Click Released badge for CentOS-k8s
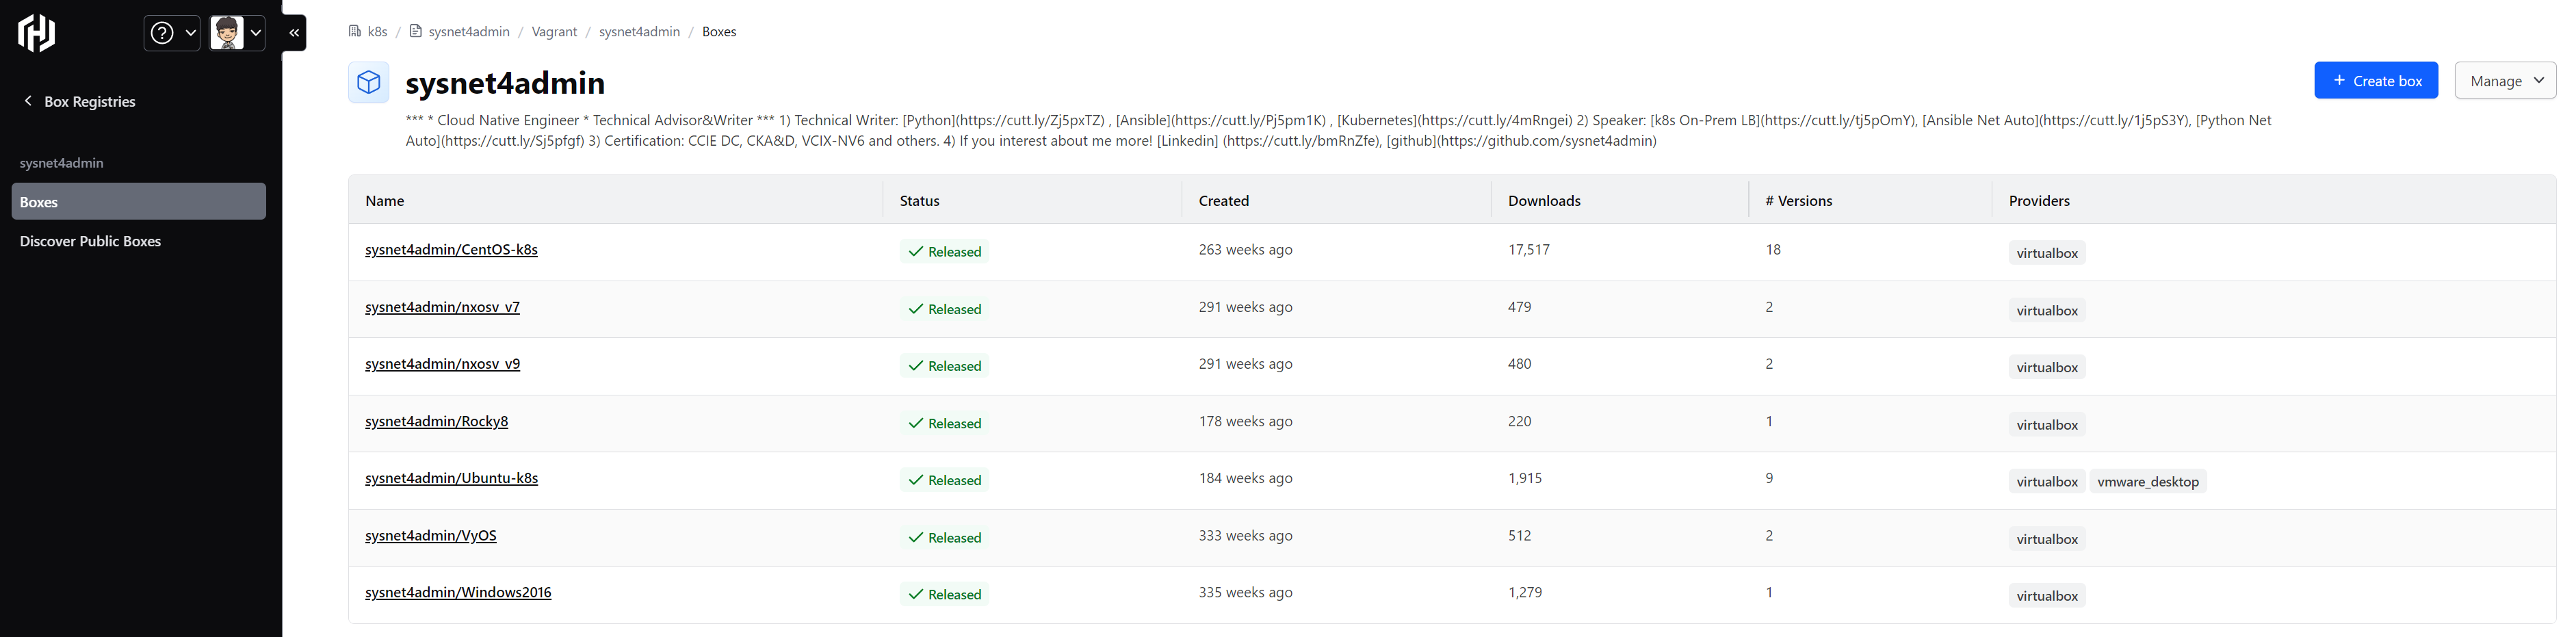This screenshot has height=637, width=2576. (x=944, y=252)
